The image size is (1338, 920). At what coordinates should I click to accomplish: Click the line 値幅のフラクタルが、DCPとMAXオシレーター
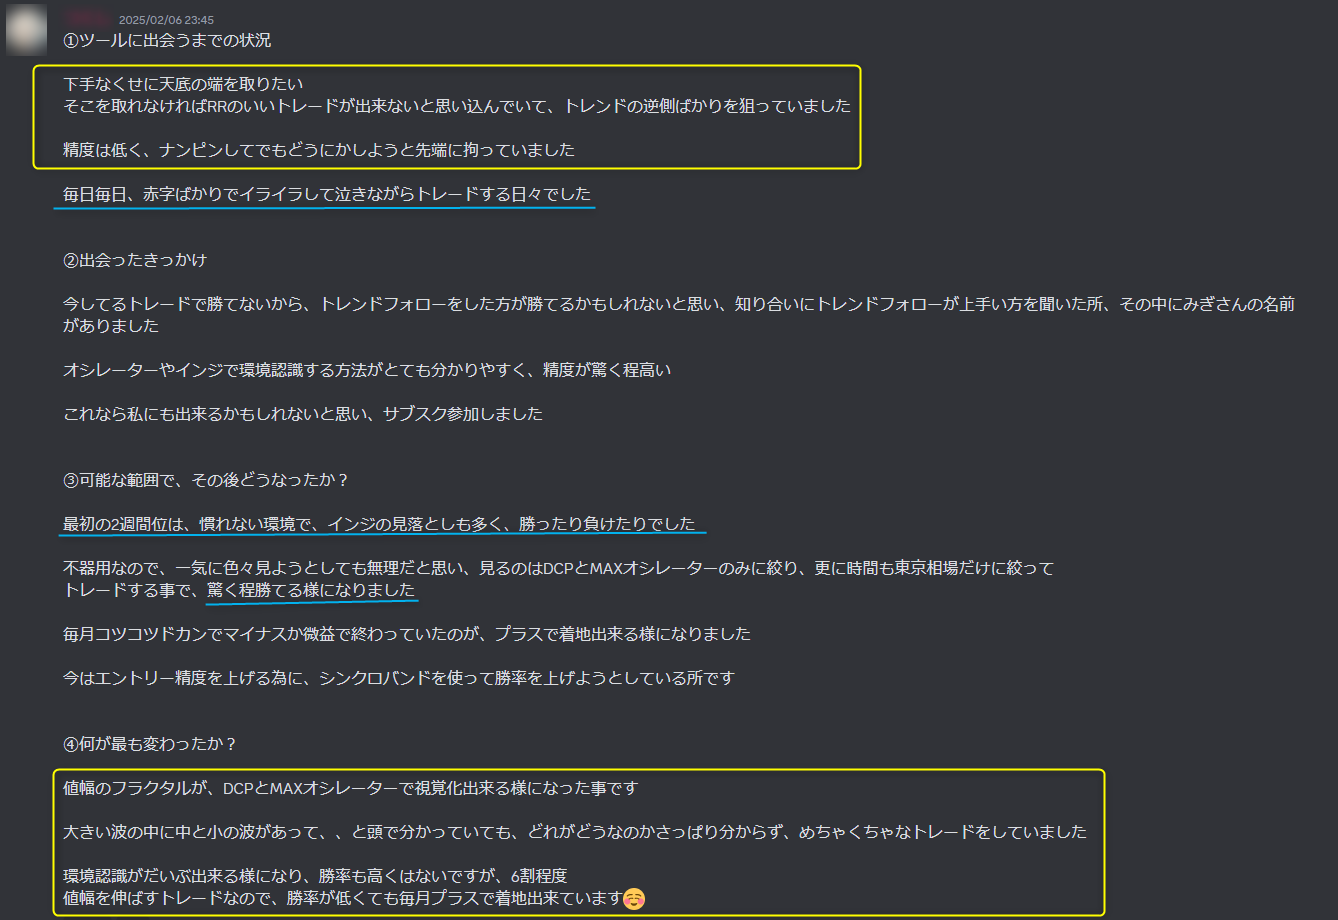(350, 788)
